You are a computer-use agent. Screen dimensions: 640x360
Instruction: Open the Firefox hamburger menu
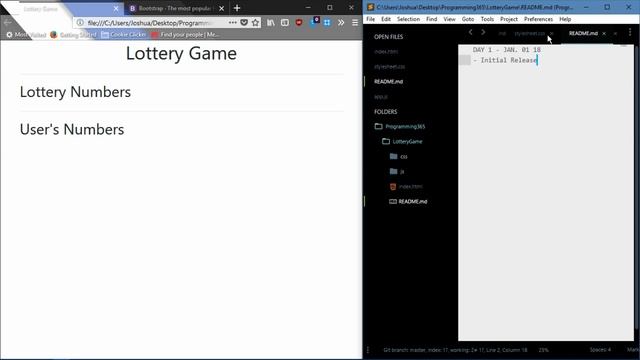(355, 23)
